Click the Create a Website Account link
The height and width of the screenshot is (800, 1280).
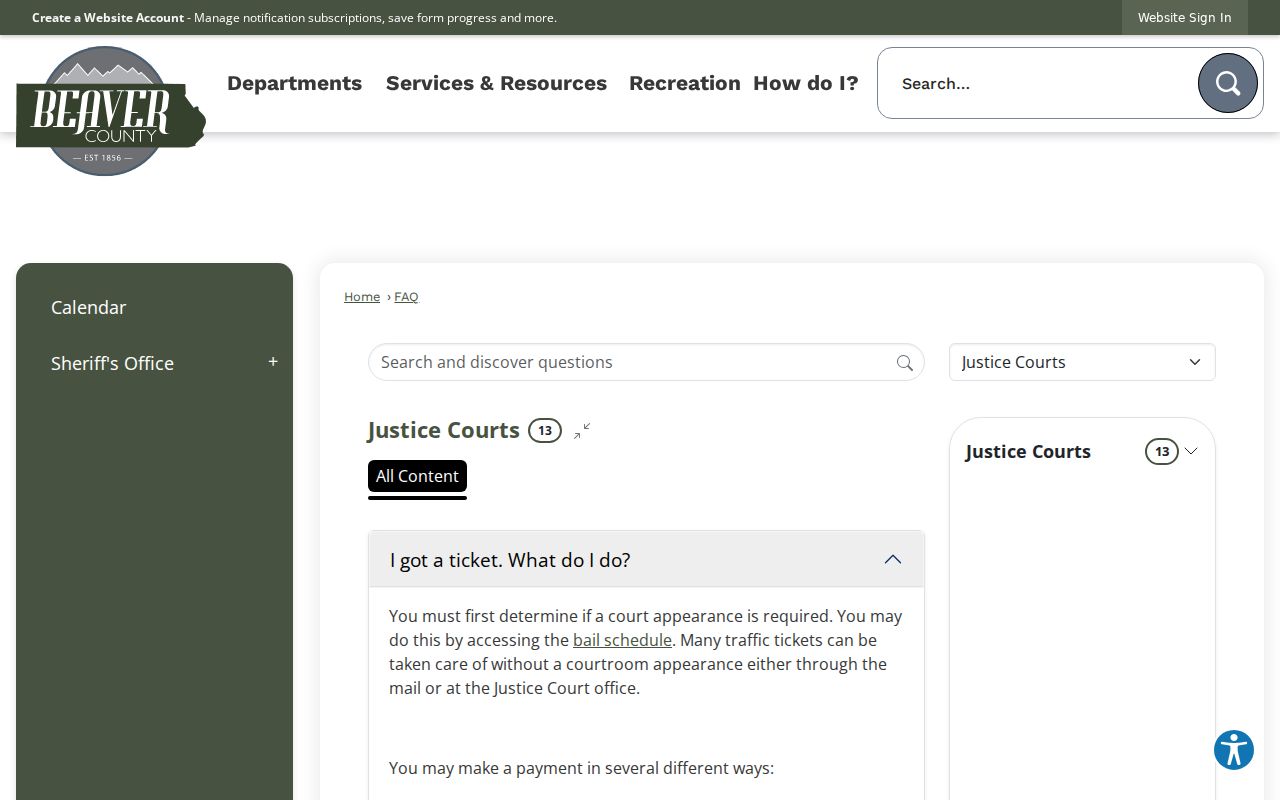108,18
